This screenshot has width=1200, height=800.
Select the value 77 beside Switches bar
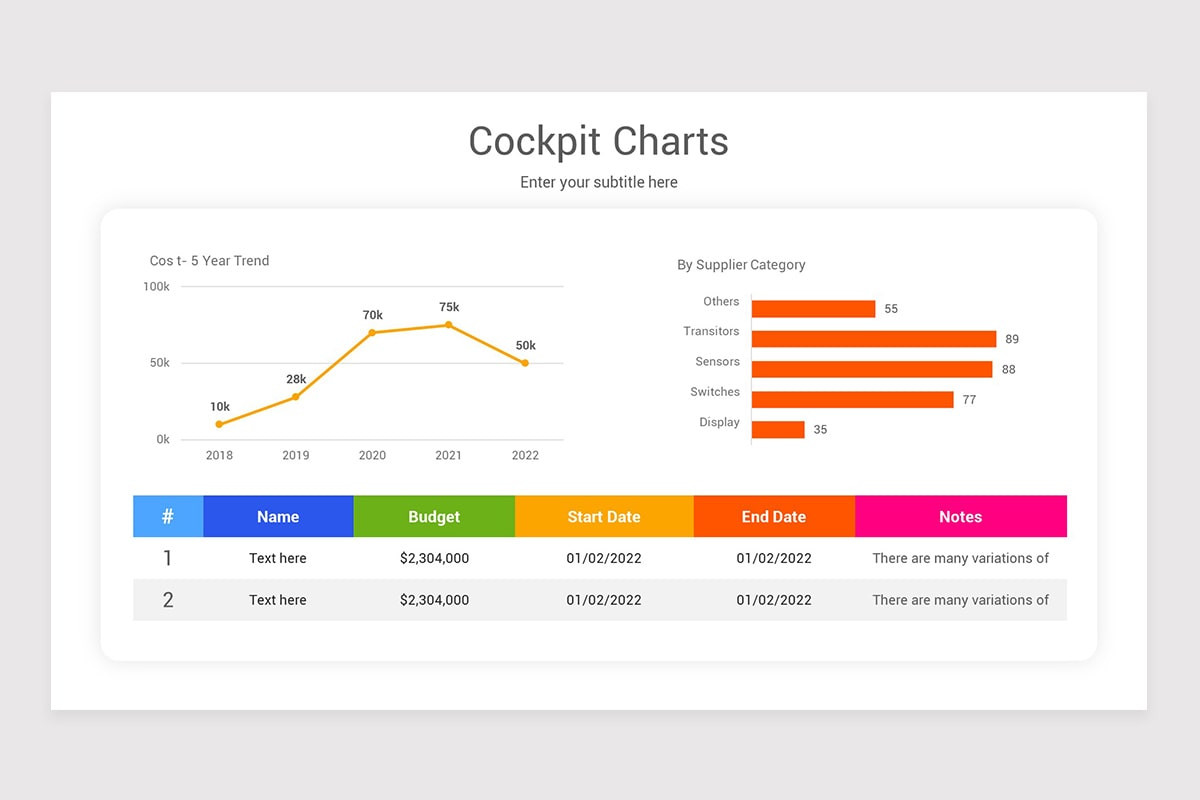[969, 400]
